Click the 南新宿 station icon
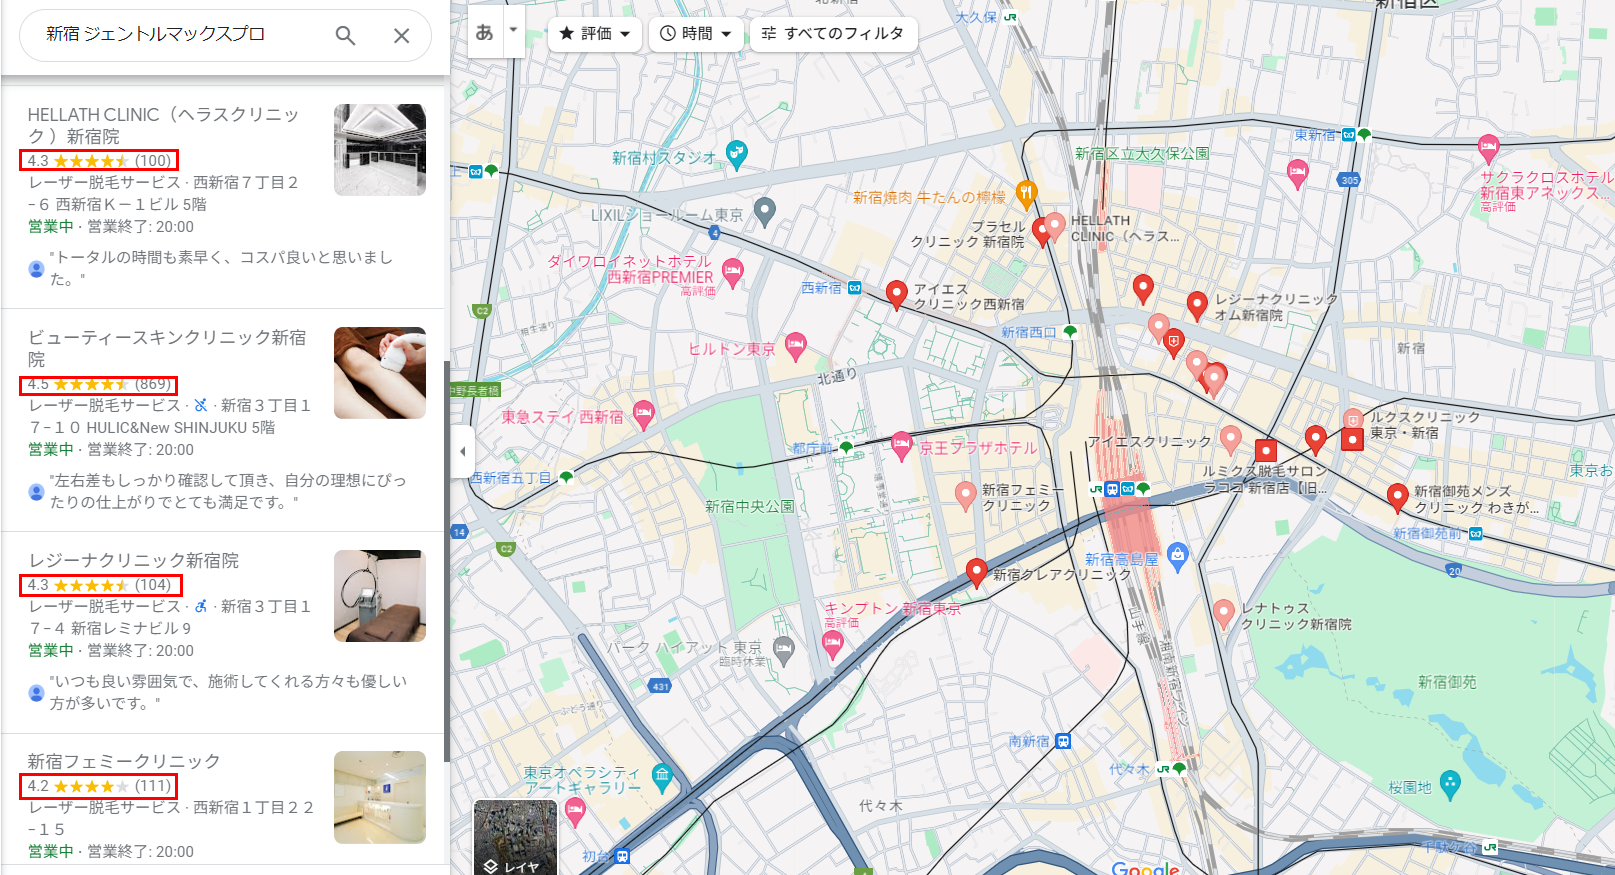The width and height of the screenshot is (1615, 875). (1063, 741)
